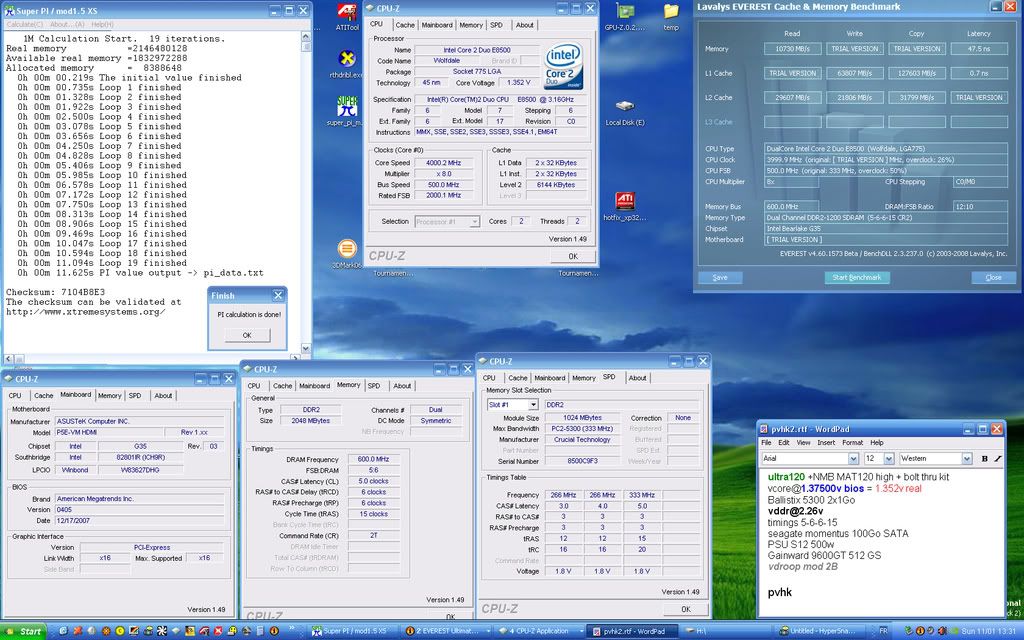Viewport: 1024px width, 640px height.
Task: Switch to Memory tab in top CPU-Z window
Action: coord(471,25)
